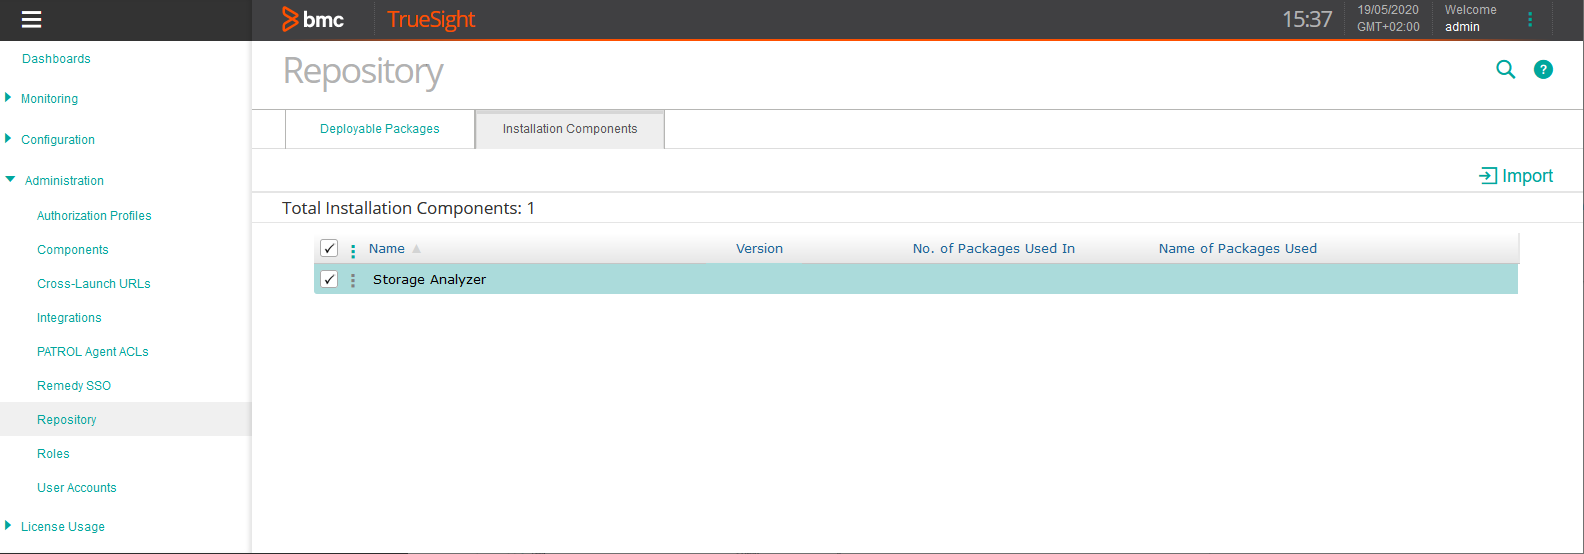Open Authorization Profiles in sidebar
This screenshot has width=1584, height=554.
tap(94, 216)
